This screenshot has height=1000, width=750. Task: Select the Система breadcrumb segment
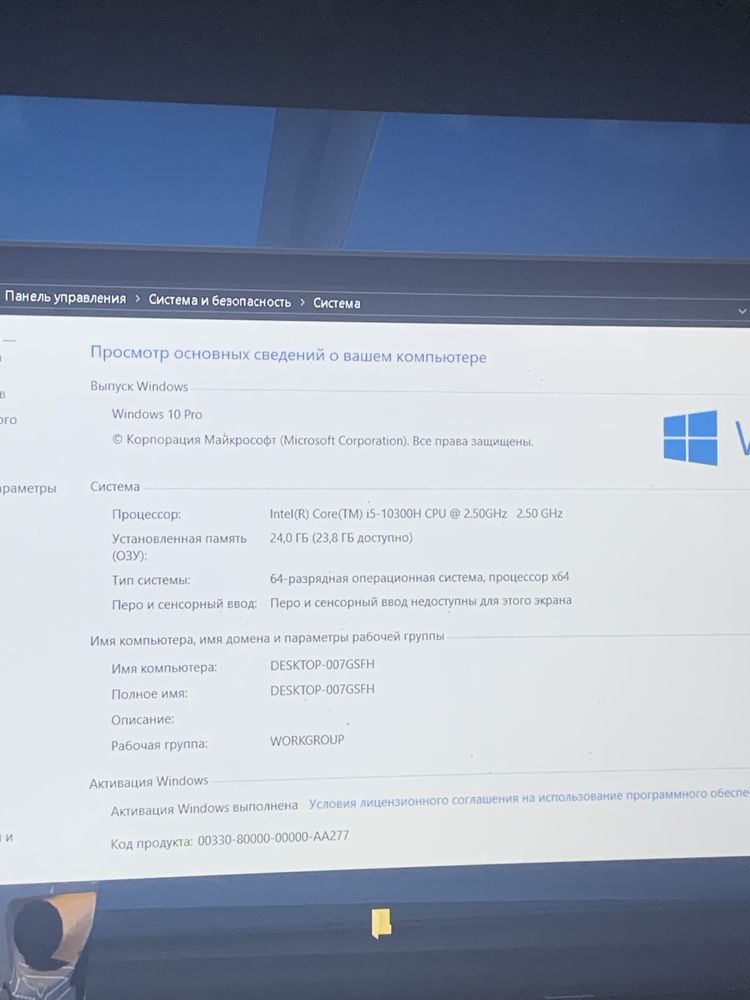(337, 303)
